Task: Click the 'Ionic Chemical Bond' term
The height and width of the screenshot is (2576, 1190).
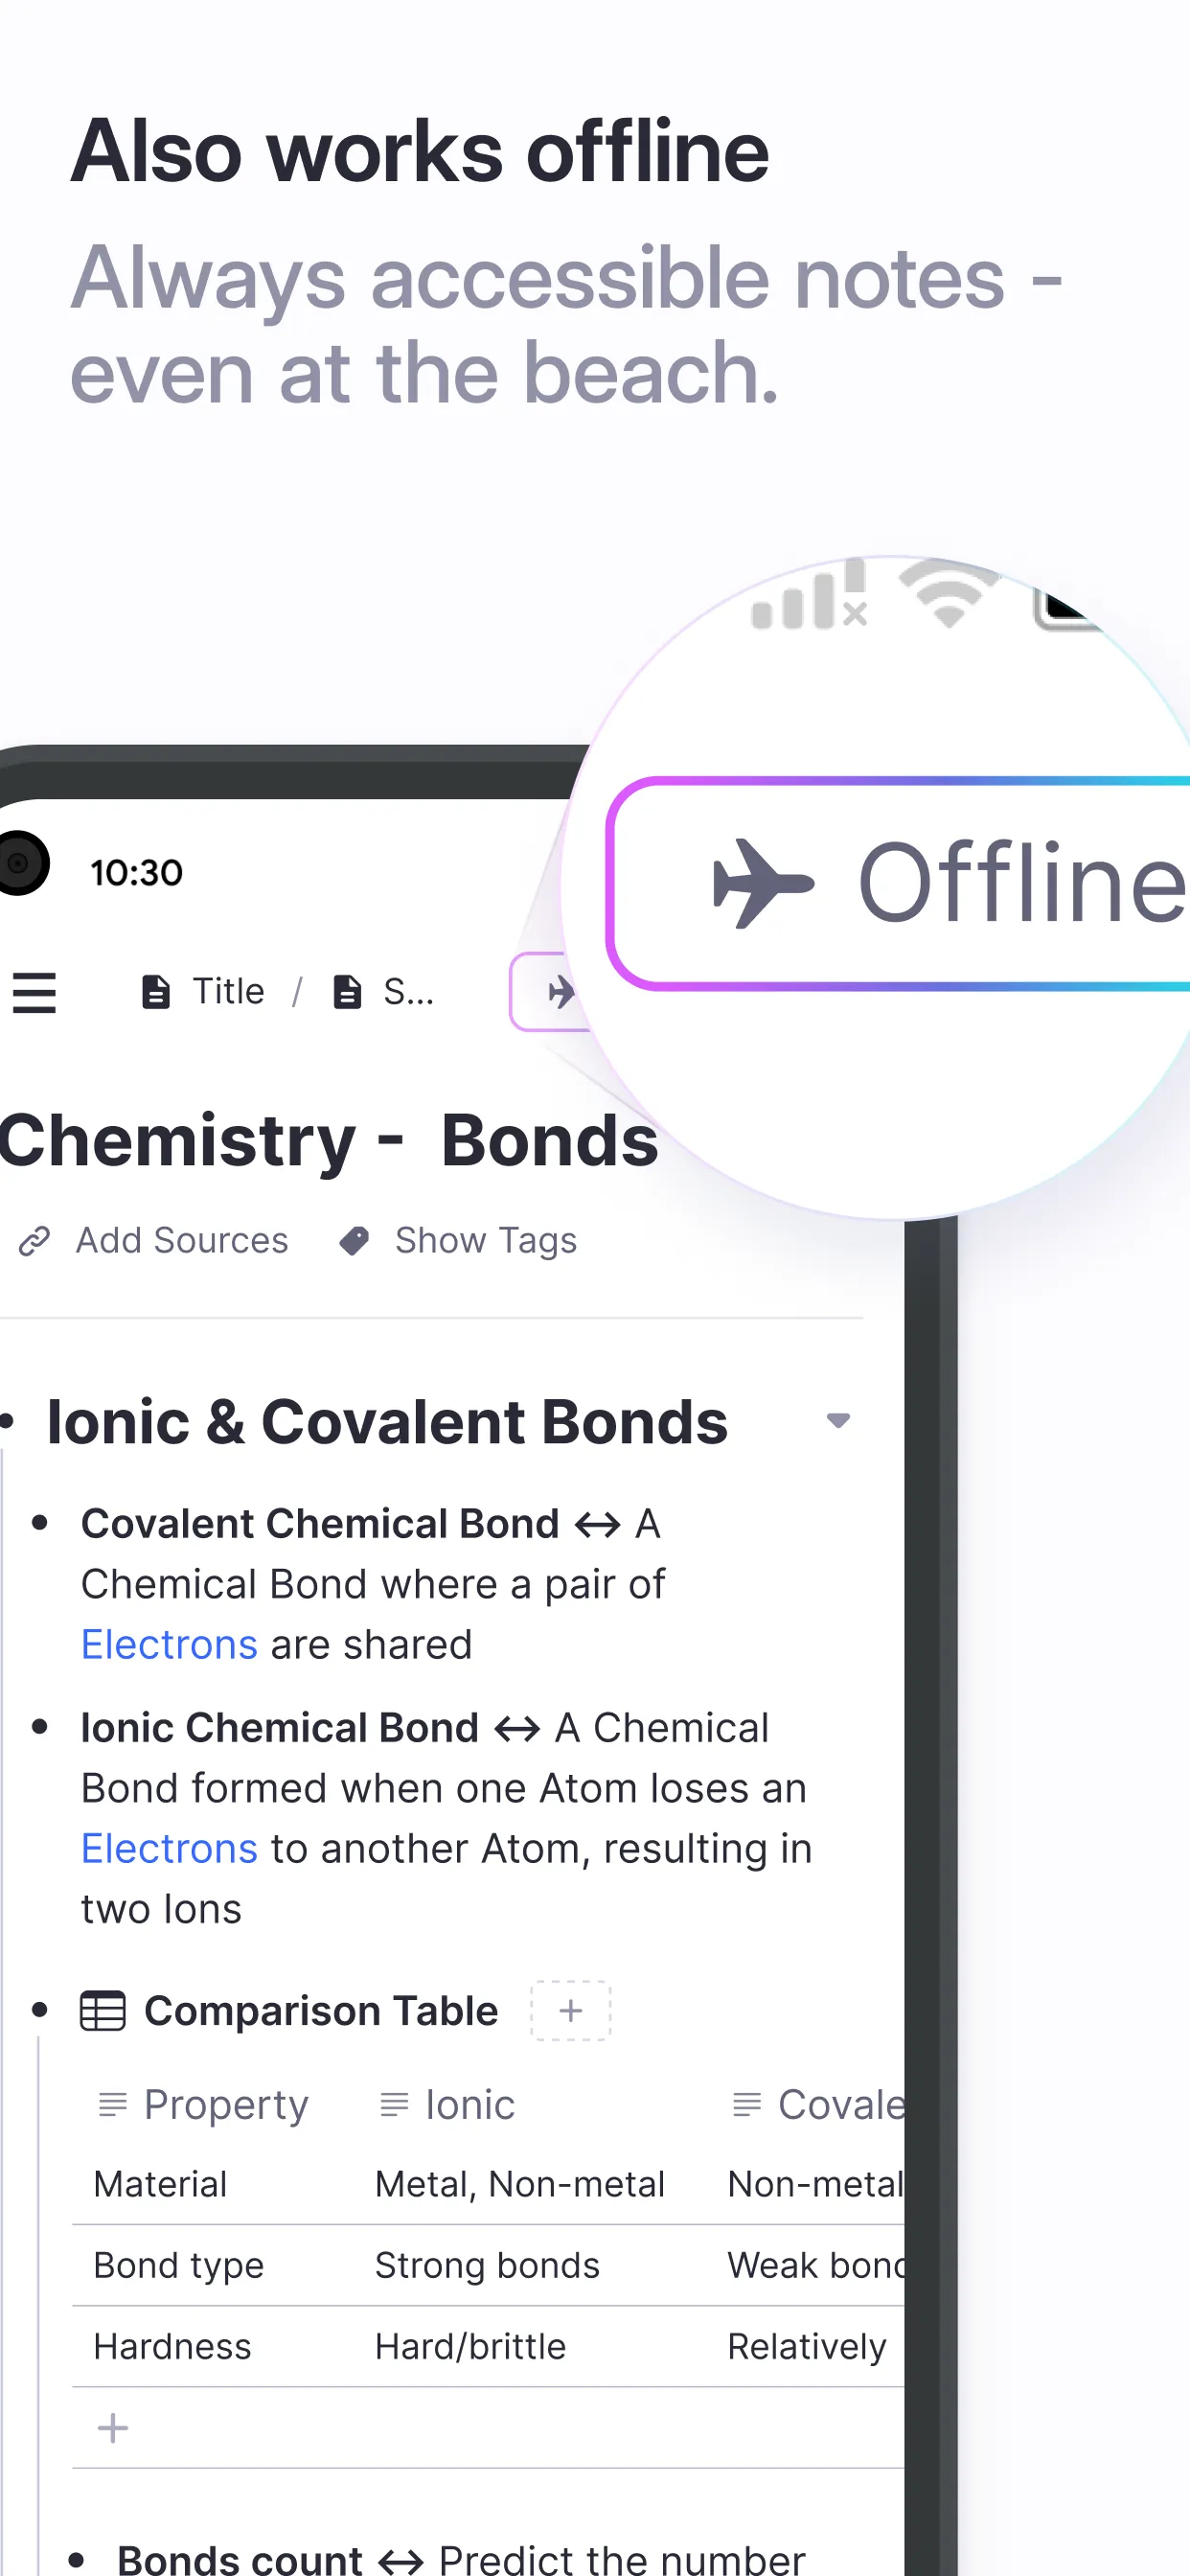Action: click(280, 1728)
